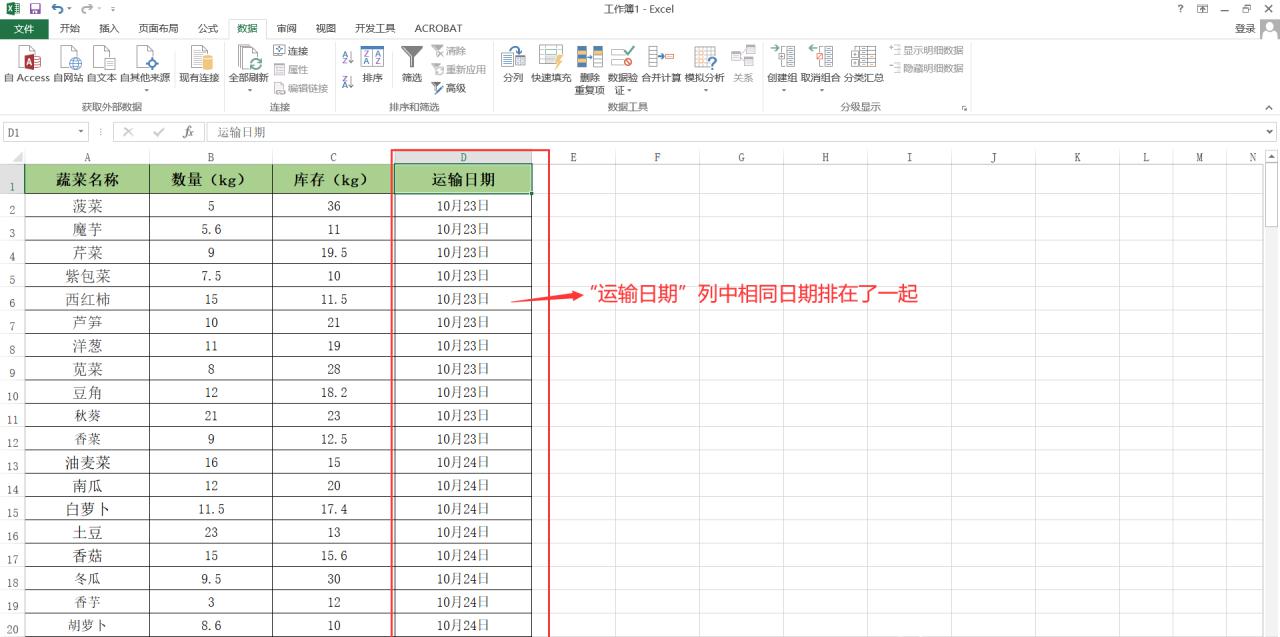Click Flash Fill (快速填充)
1280x637 pixels.
coord(551,65)
